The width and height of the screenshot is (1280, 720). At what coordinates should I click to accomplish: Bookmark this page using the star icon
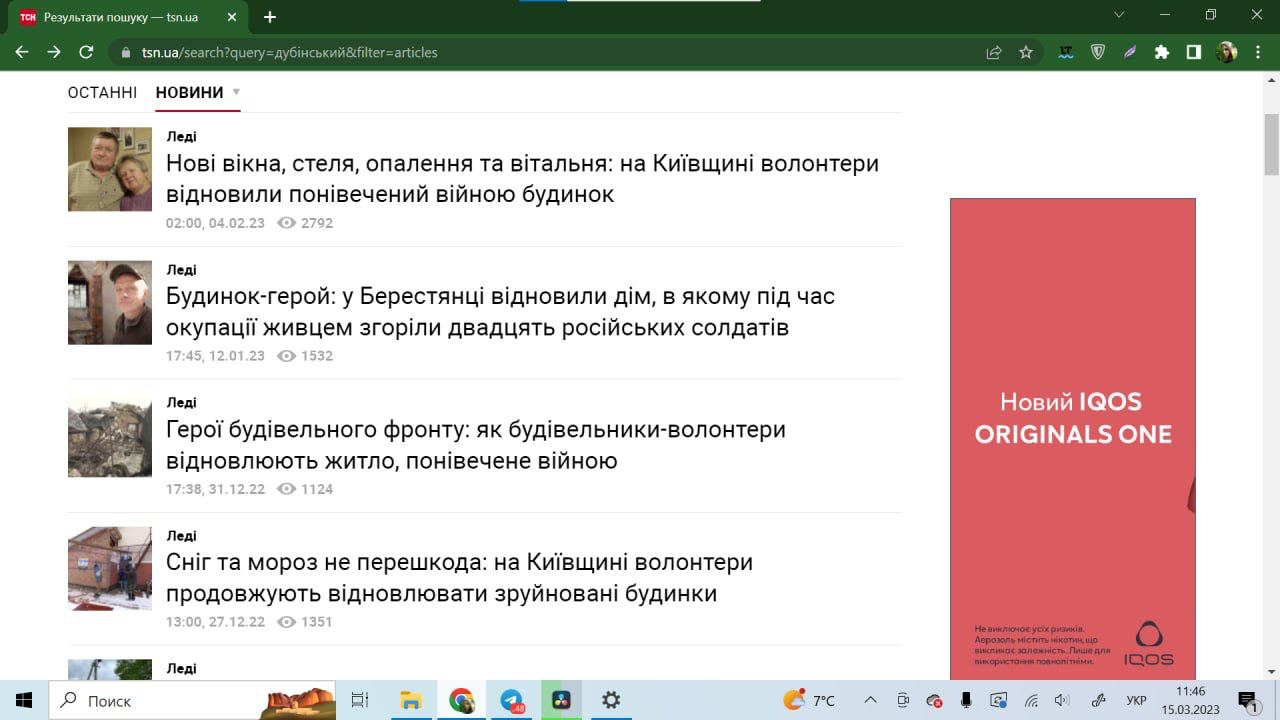(x=1026, y=52)
